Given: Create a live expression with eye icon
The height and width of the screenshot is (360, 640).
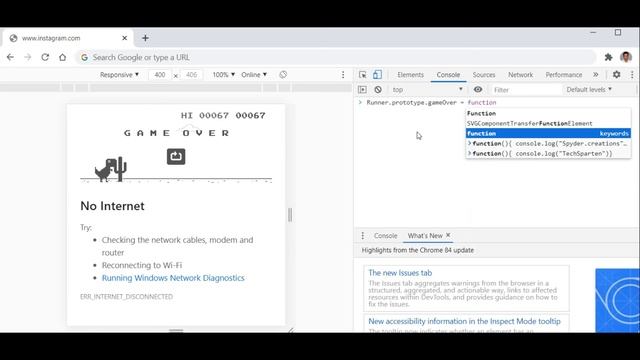Looking at the screenshot, I should [478, 89].
